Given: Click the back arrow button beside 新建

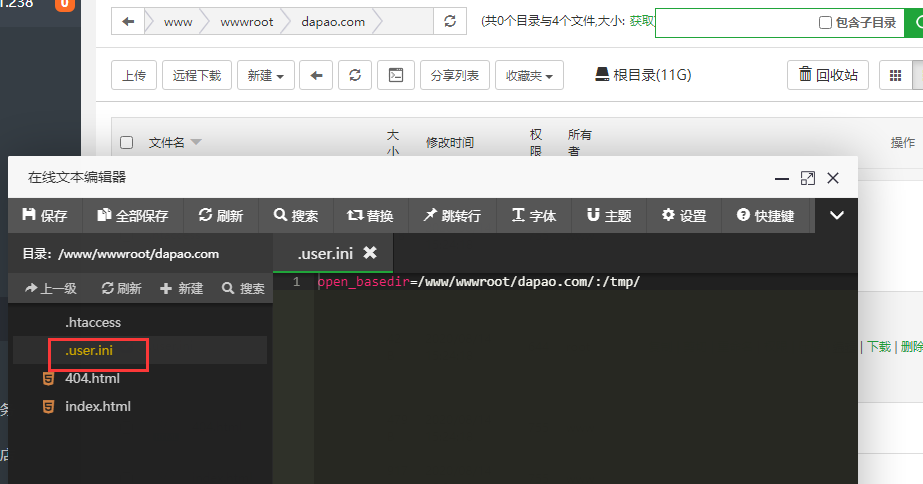Looking at the screenshot, I should (x=316, y=75).
